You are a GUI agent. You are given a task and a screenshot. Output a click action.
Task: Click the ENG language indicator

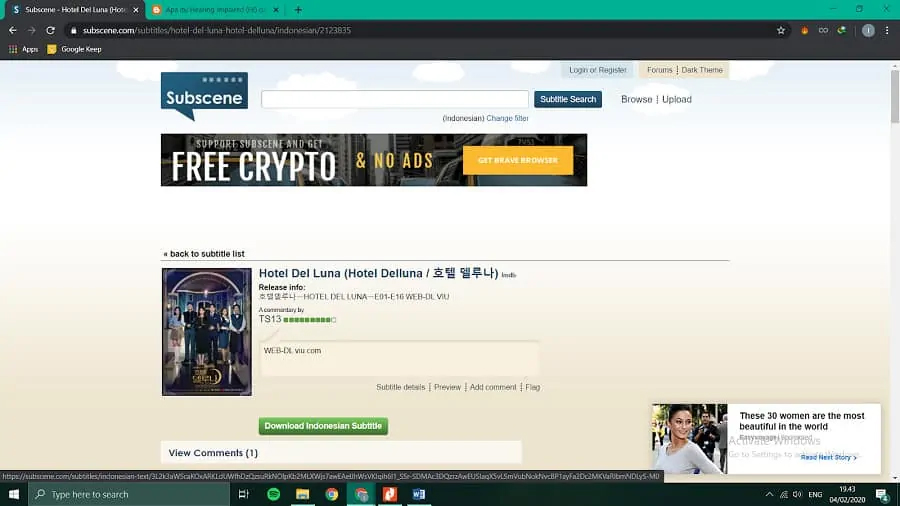tap(815, 495)
